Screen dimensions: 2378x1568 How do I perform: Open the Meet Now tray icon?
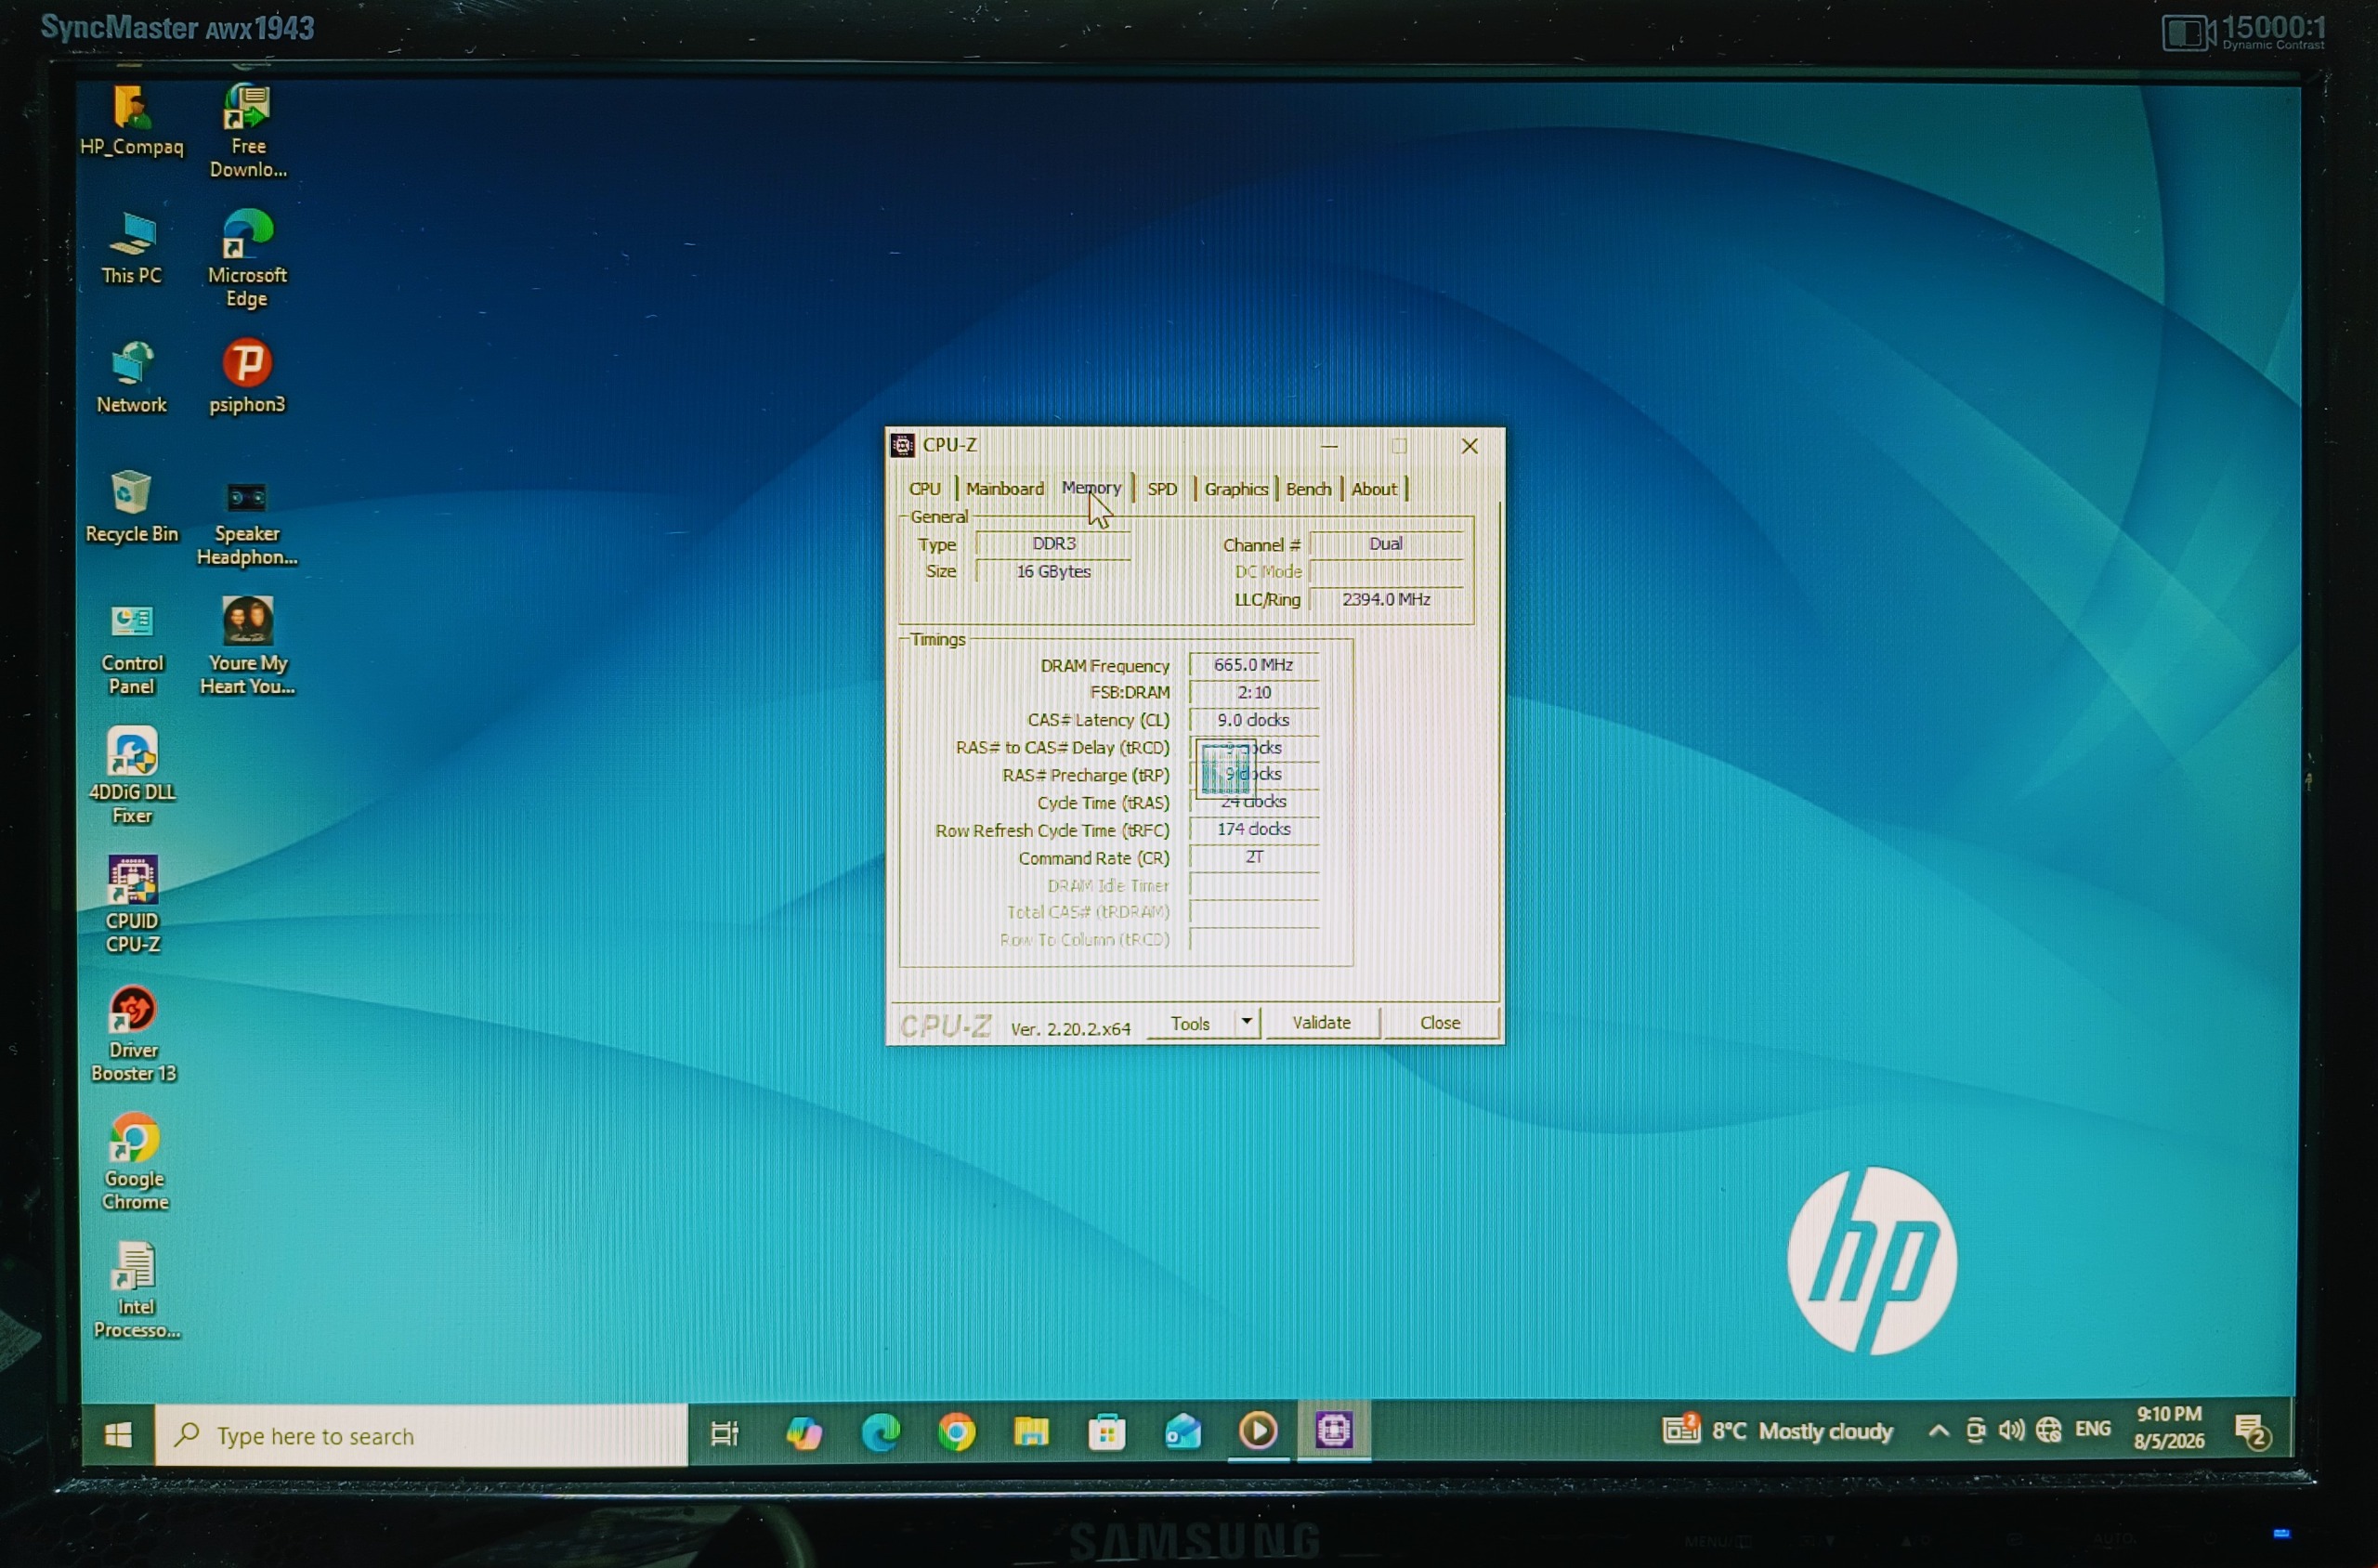pos(1975,1430)
